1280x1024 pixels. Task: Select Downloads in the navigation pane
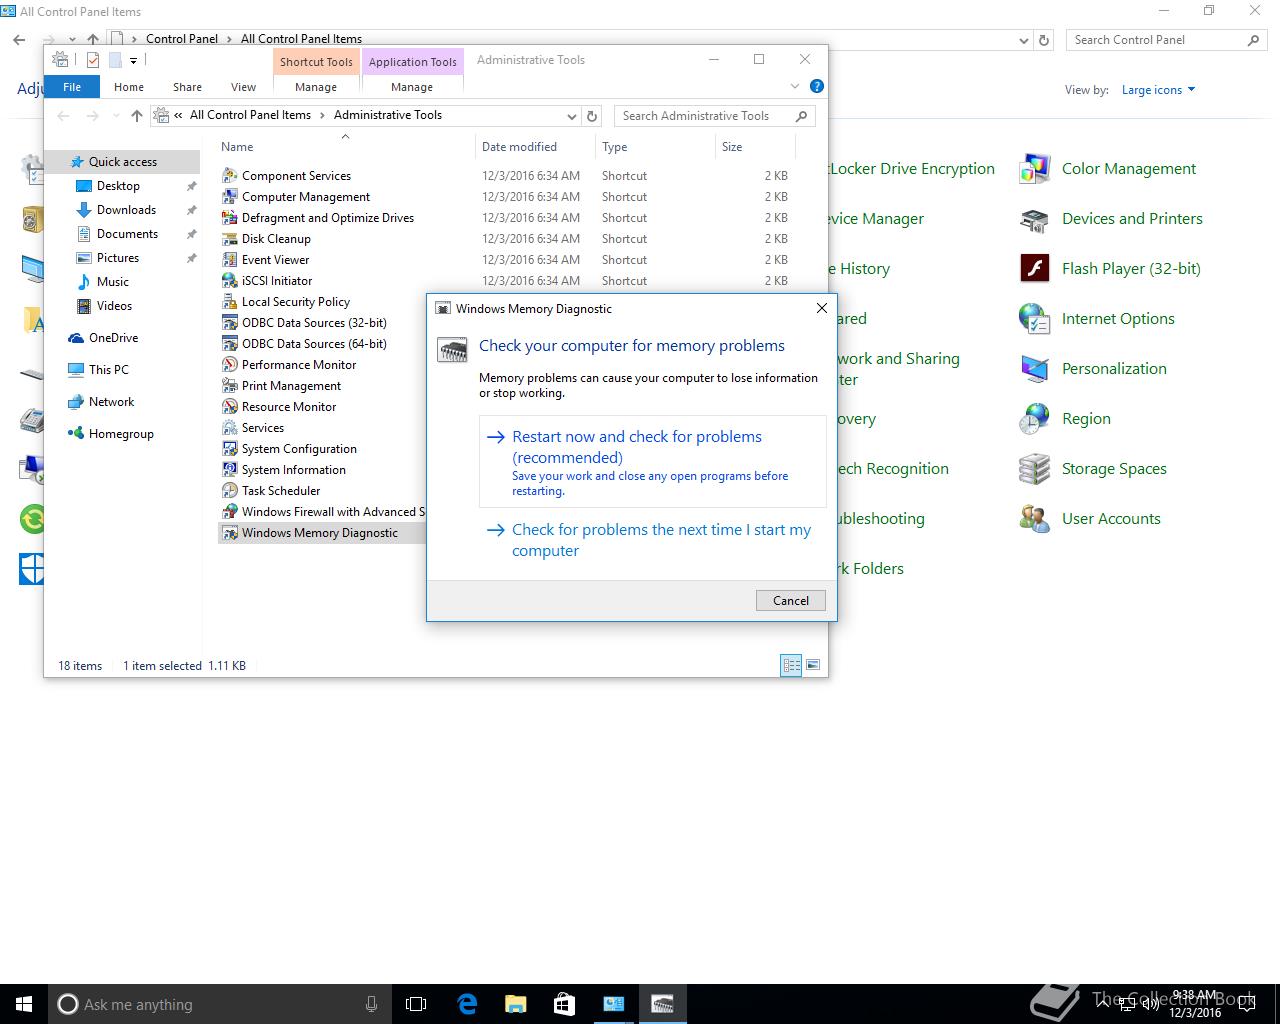coord(126,210)
